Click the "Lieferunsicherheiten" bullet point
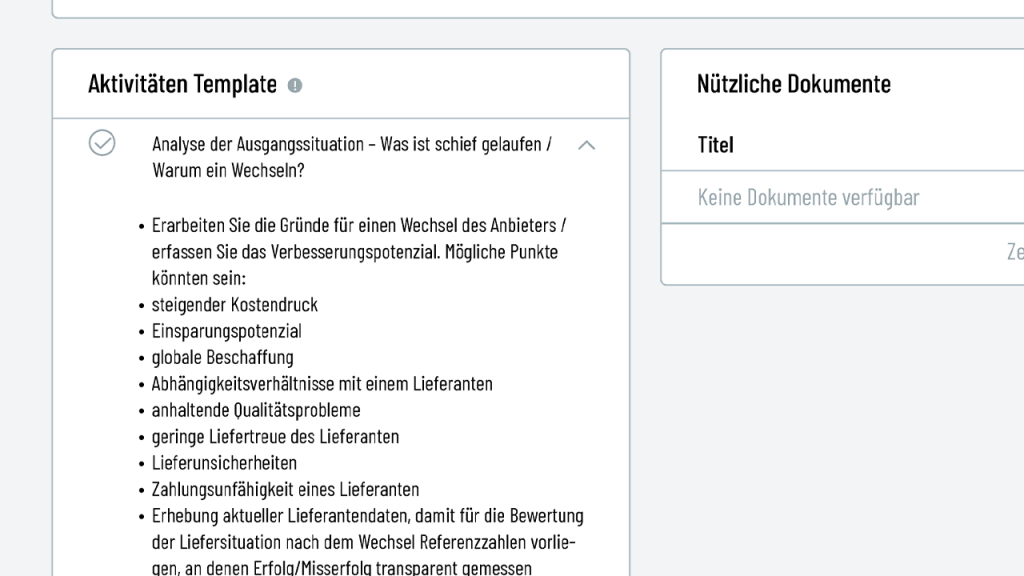Image resolution: width=1024 pixels, height=576 pixels. point(224,463)
